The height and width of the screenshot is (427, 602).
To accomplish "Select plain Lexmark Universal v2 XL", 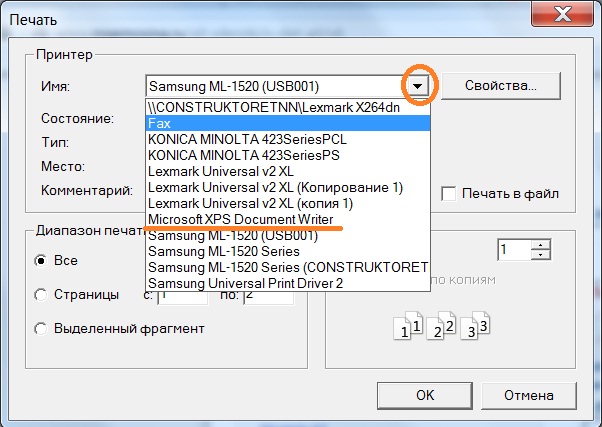I will coord(288,171).
